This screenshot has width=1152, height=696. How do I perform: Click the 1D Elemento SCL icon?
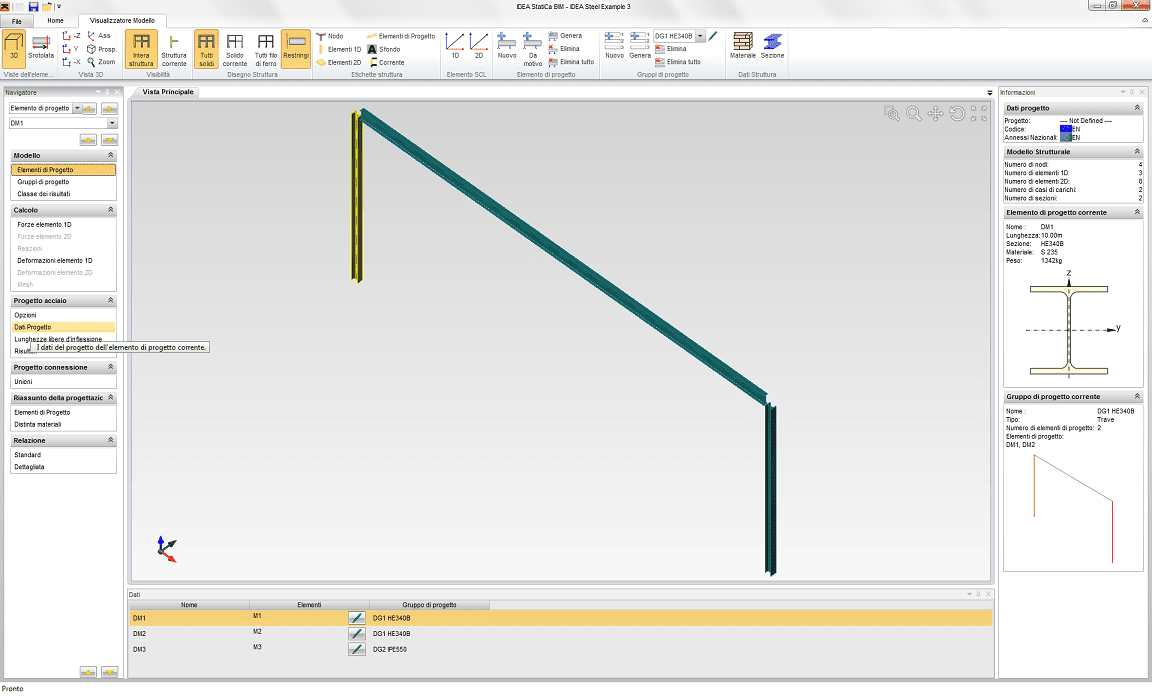point(455,46)
